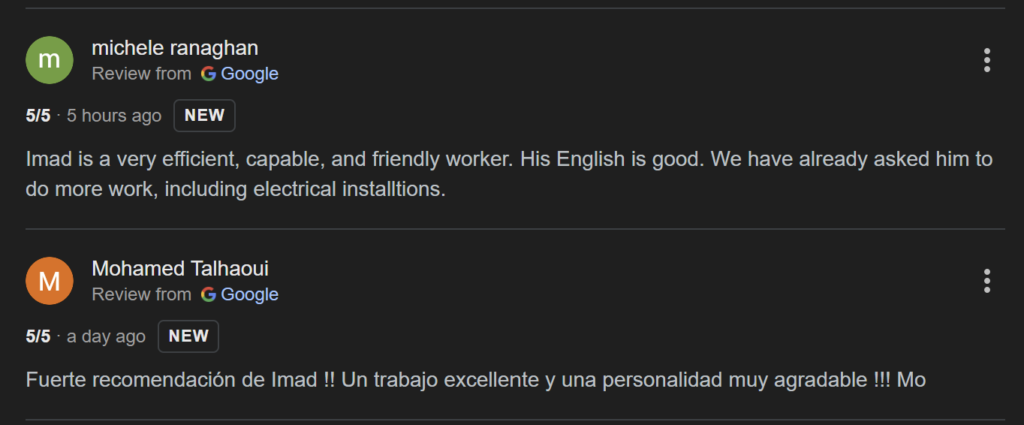This screenshot has height=425, width=1024.
Task: Click Mohamed Talhaoui's orange avatar icon
Action: (x=49, y=282)
